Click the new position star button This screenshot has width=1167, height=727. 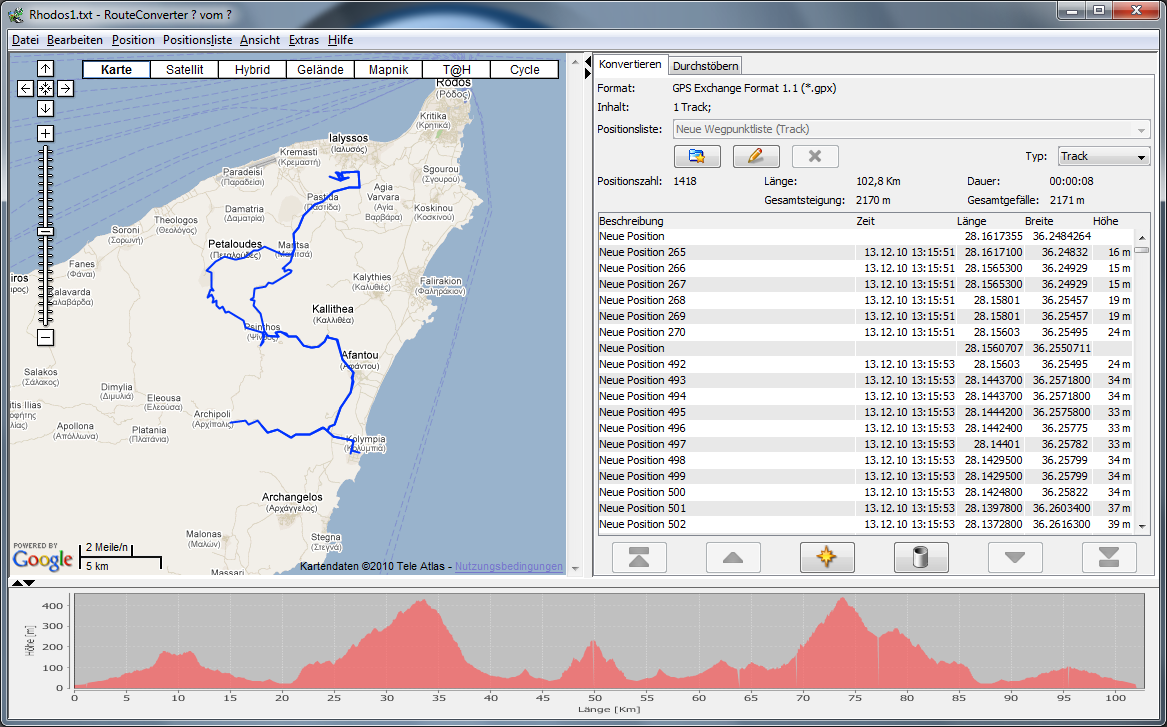(x=826, y=557)
